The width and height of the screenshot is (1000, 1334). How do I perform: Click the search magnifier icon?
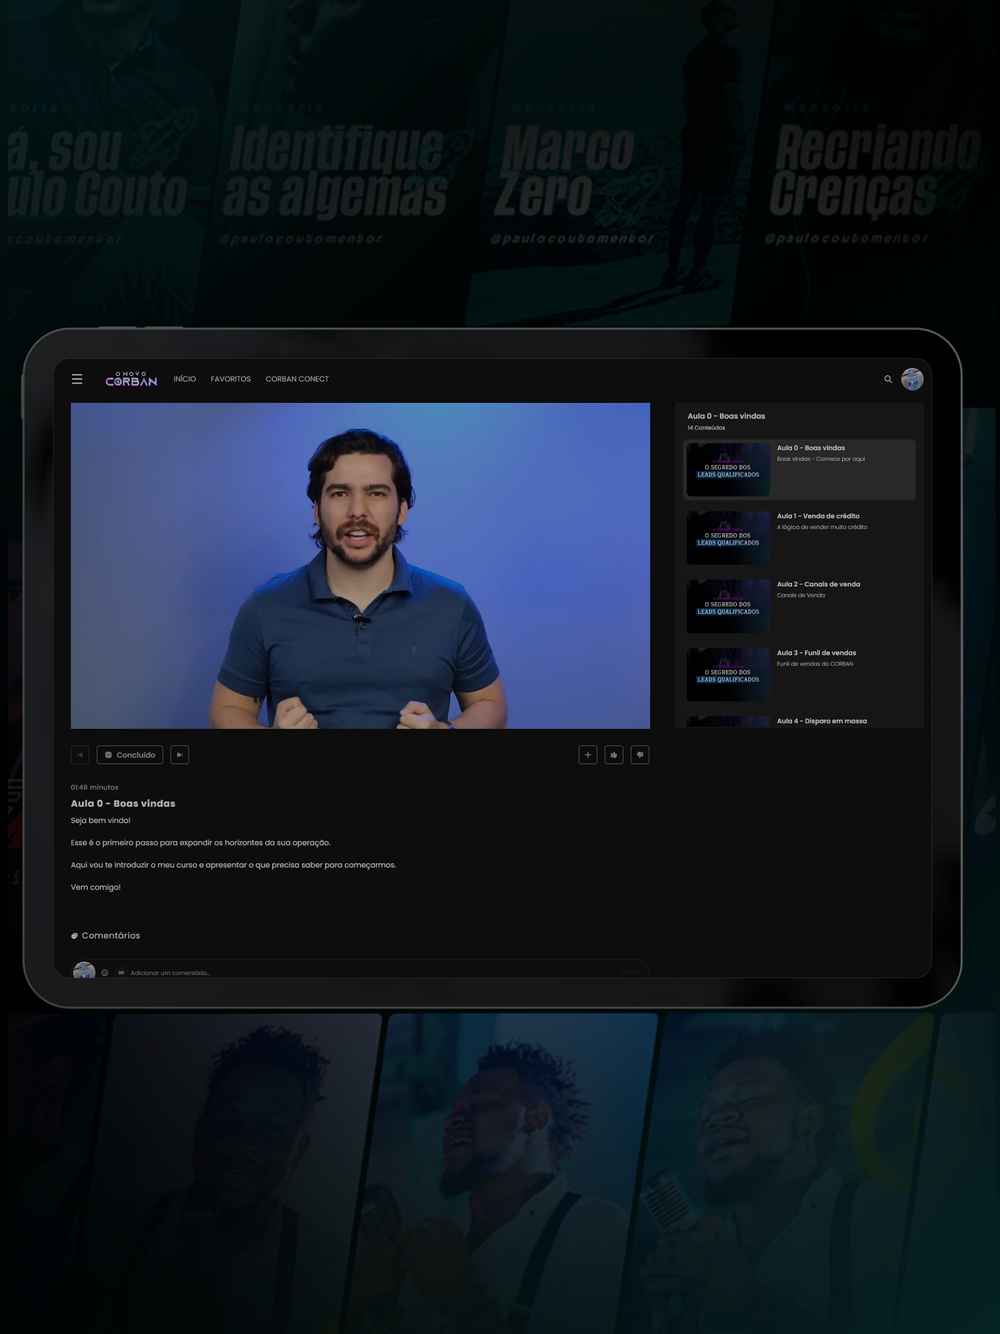tap(888, 379)
